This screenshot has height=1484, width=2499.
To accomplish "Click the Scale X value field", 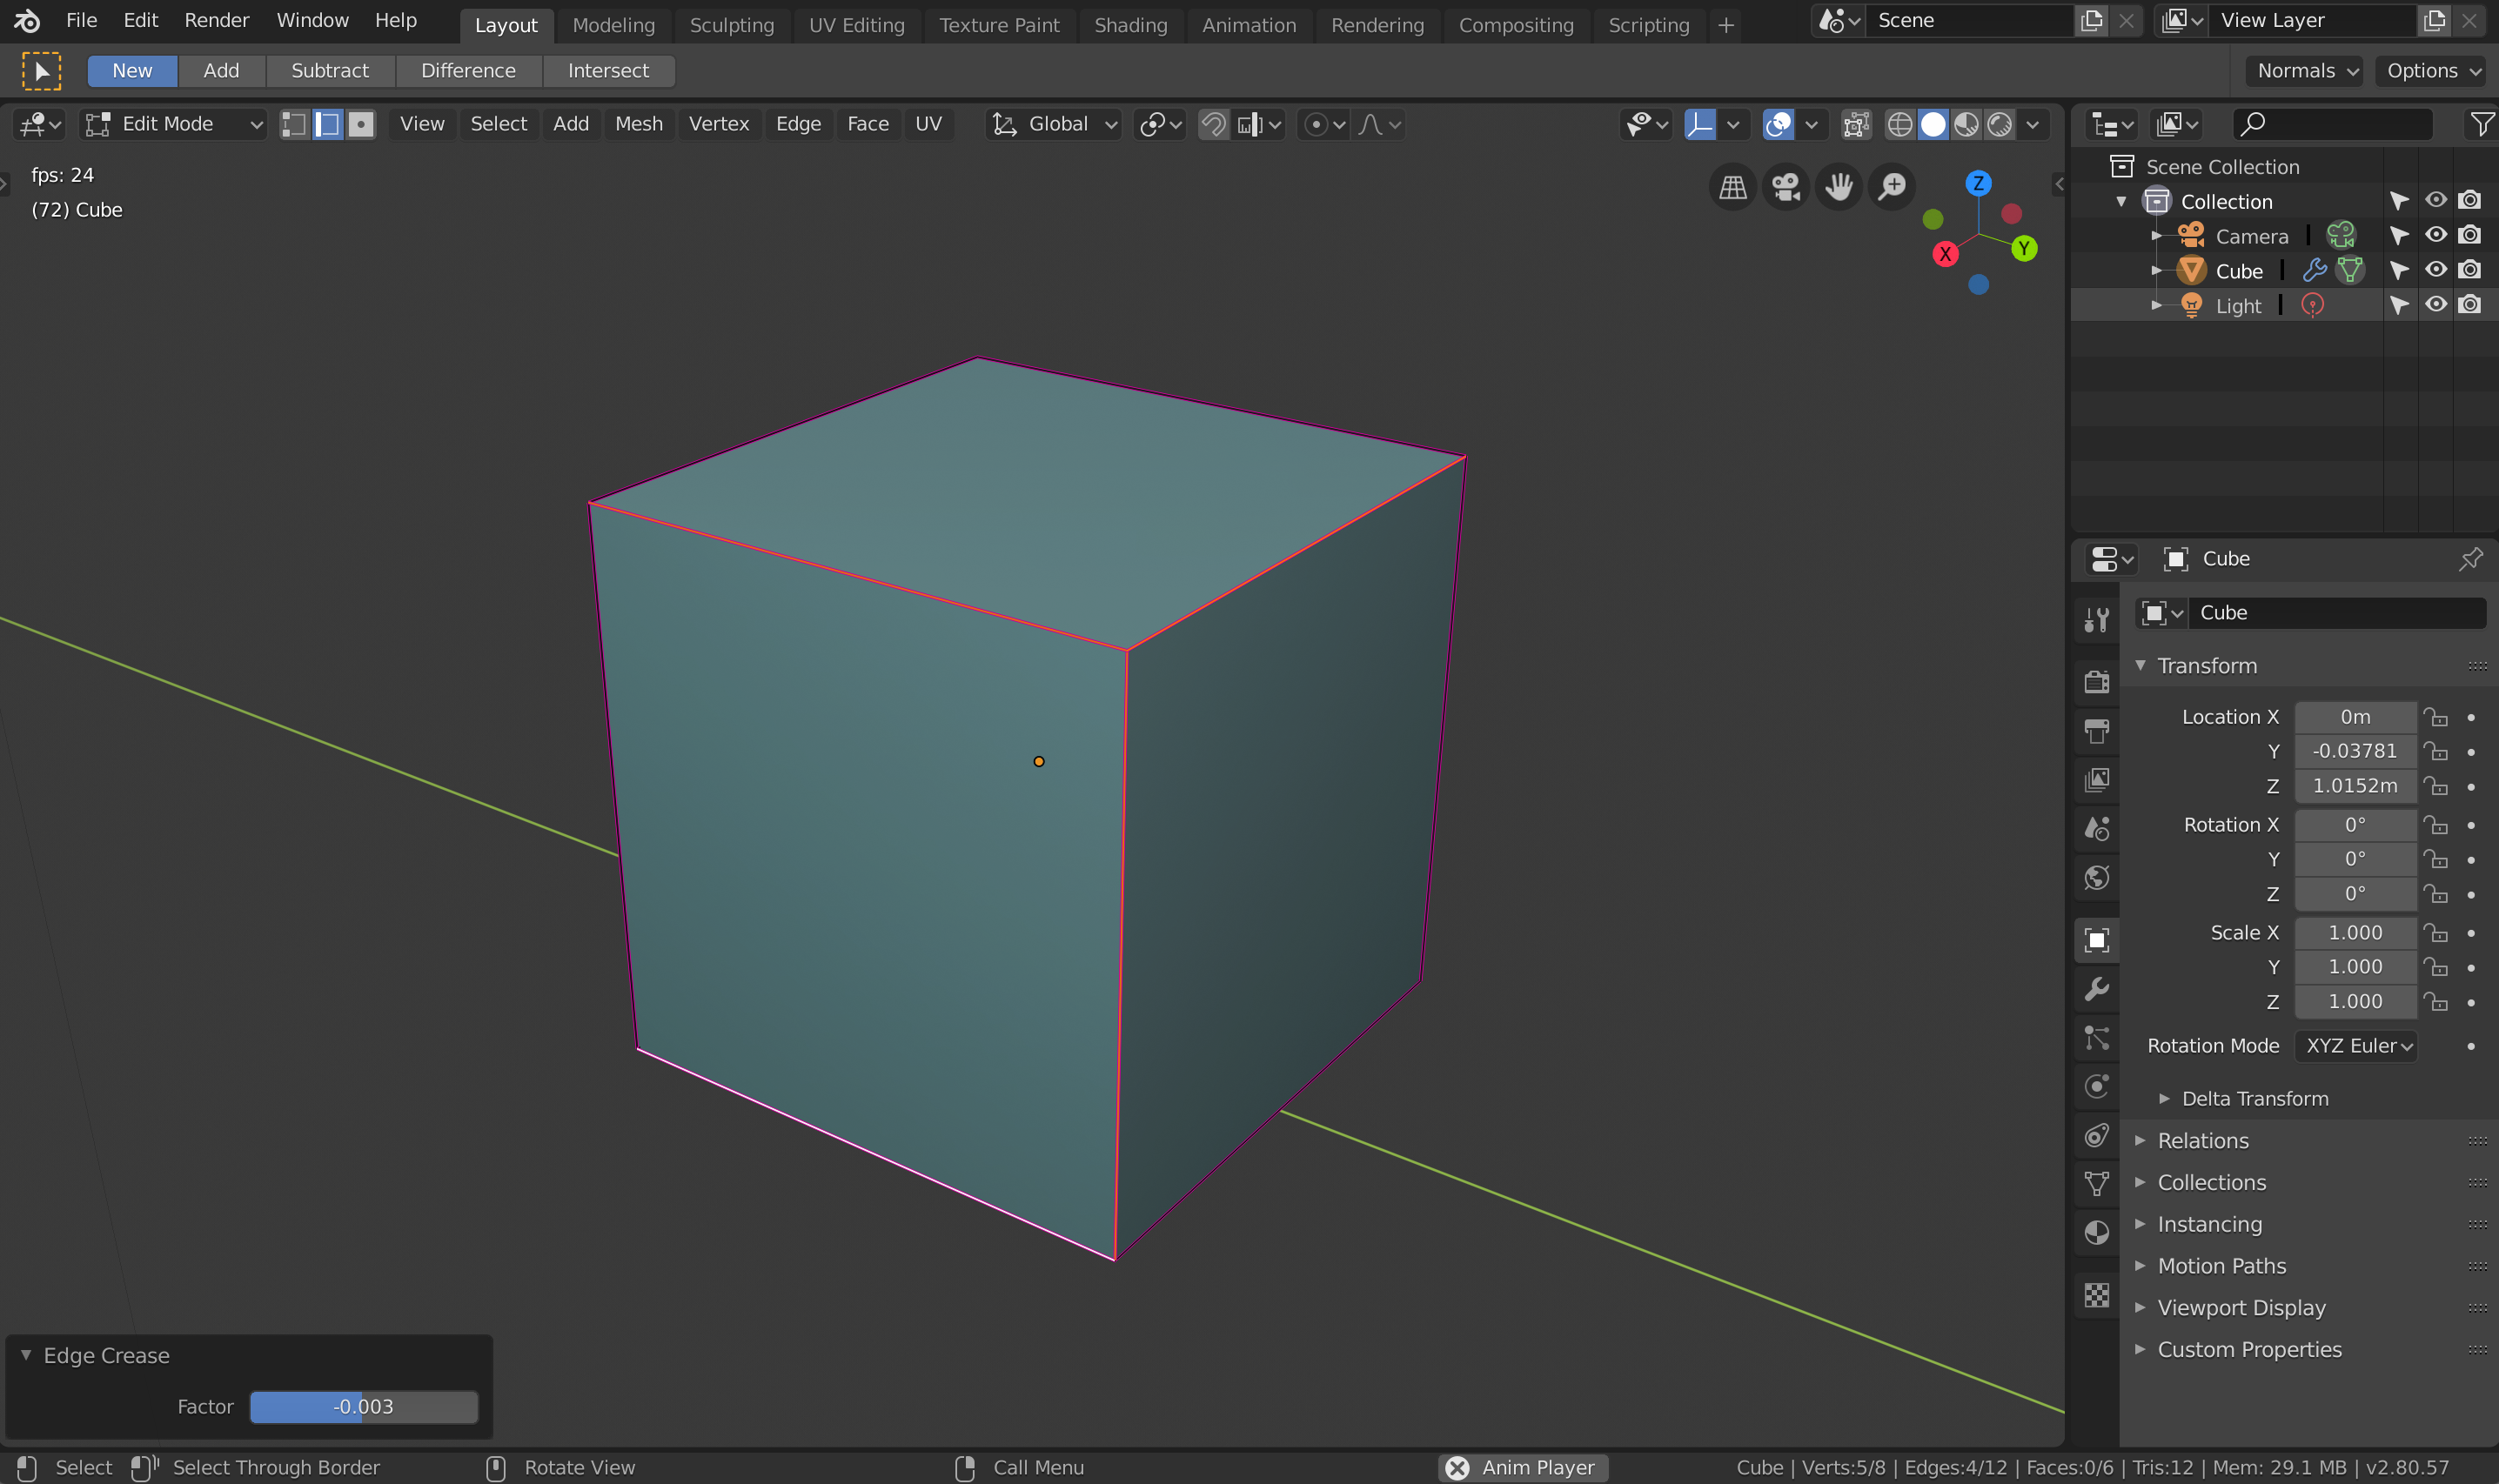I will click(2355, 933).
